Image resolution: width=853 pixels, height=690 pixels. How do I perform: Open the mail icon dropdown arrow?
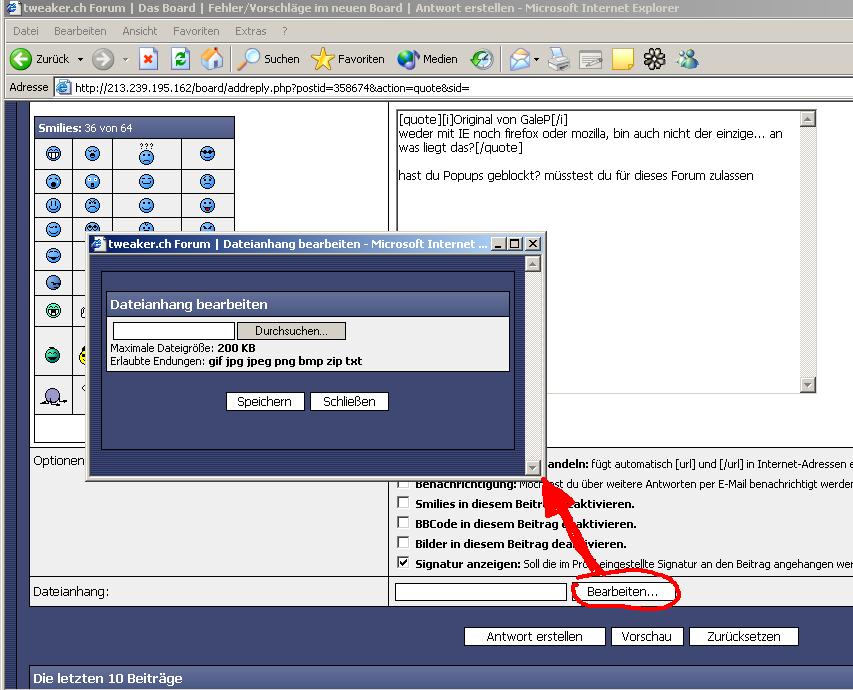click(537, 59)
